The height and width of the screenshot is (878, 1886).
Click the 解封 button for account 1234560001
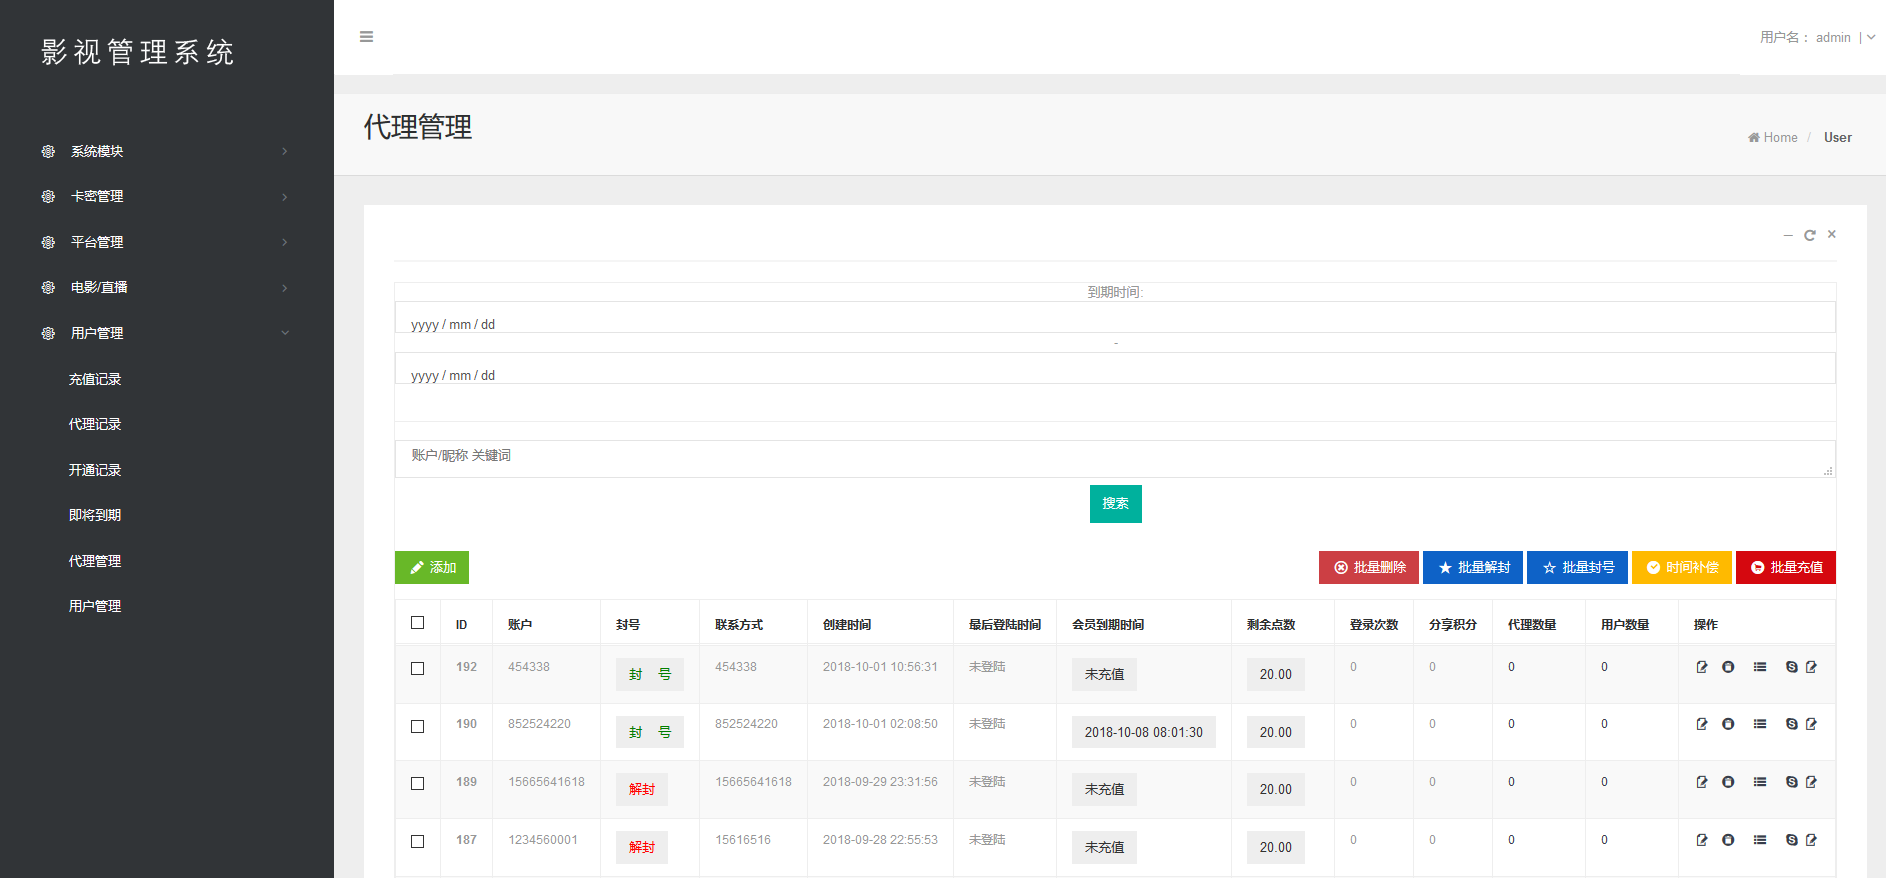click(x=642, y=847)
